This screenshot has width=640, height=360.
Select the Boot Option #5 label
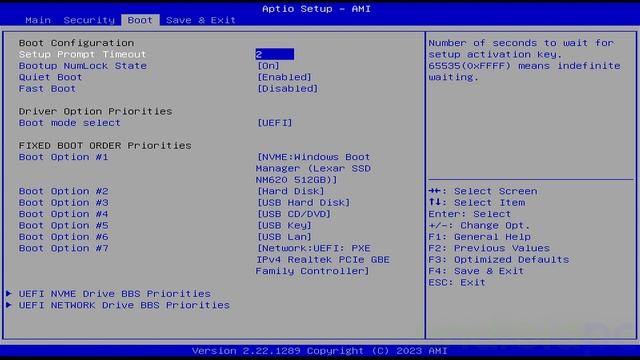(63, 225)
